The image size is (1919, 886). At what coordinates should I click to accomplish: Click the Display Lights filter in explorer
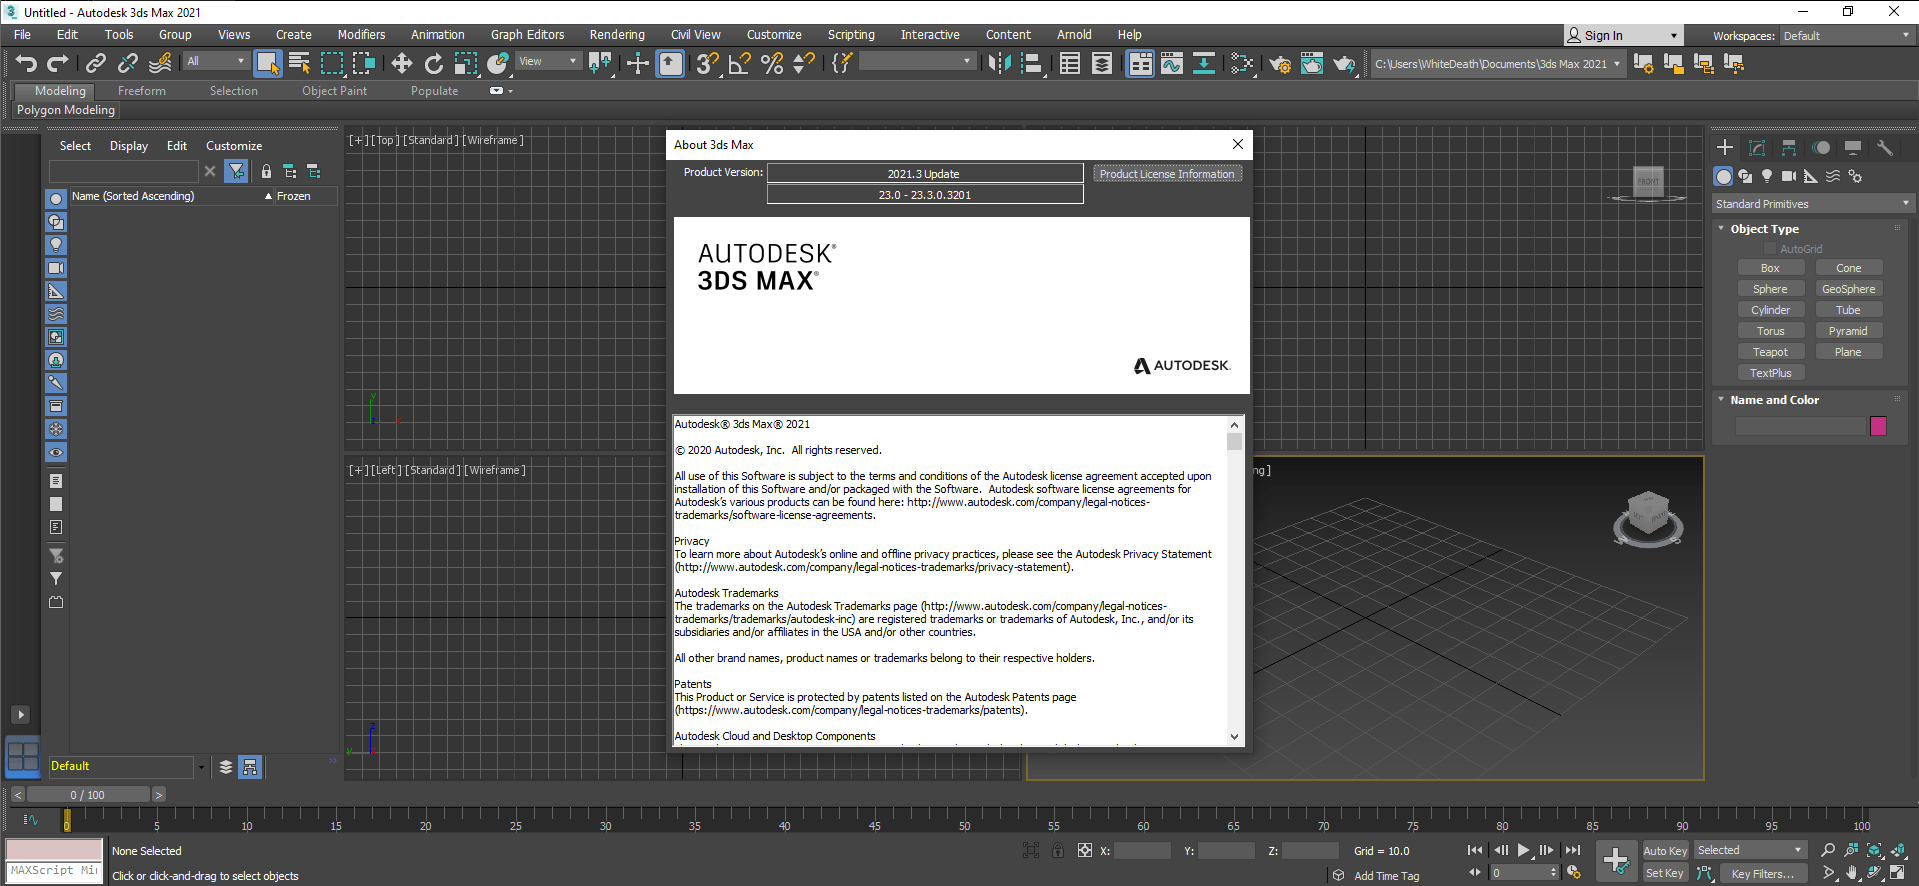[56, 245]
